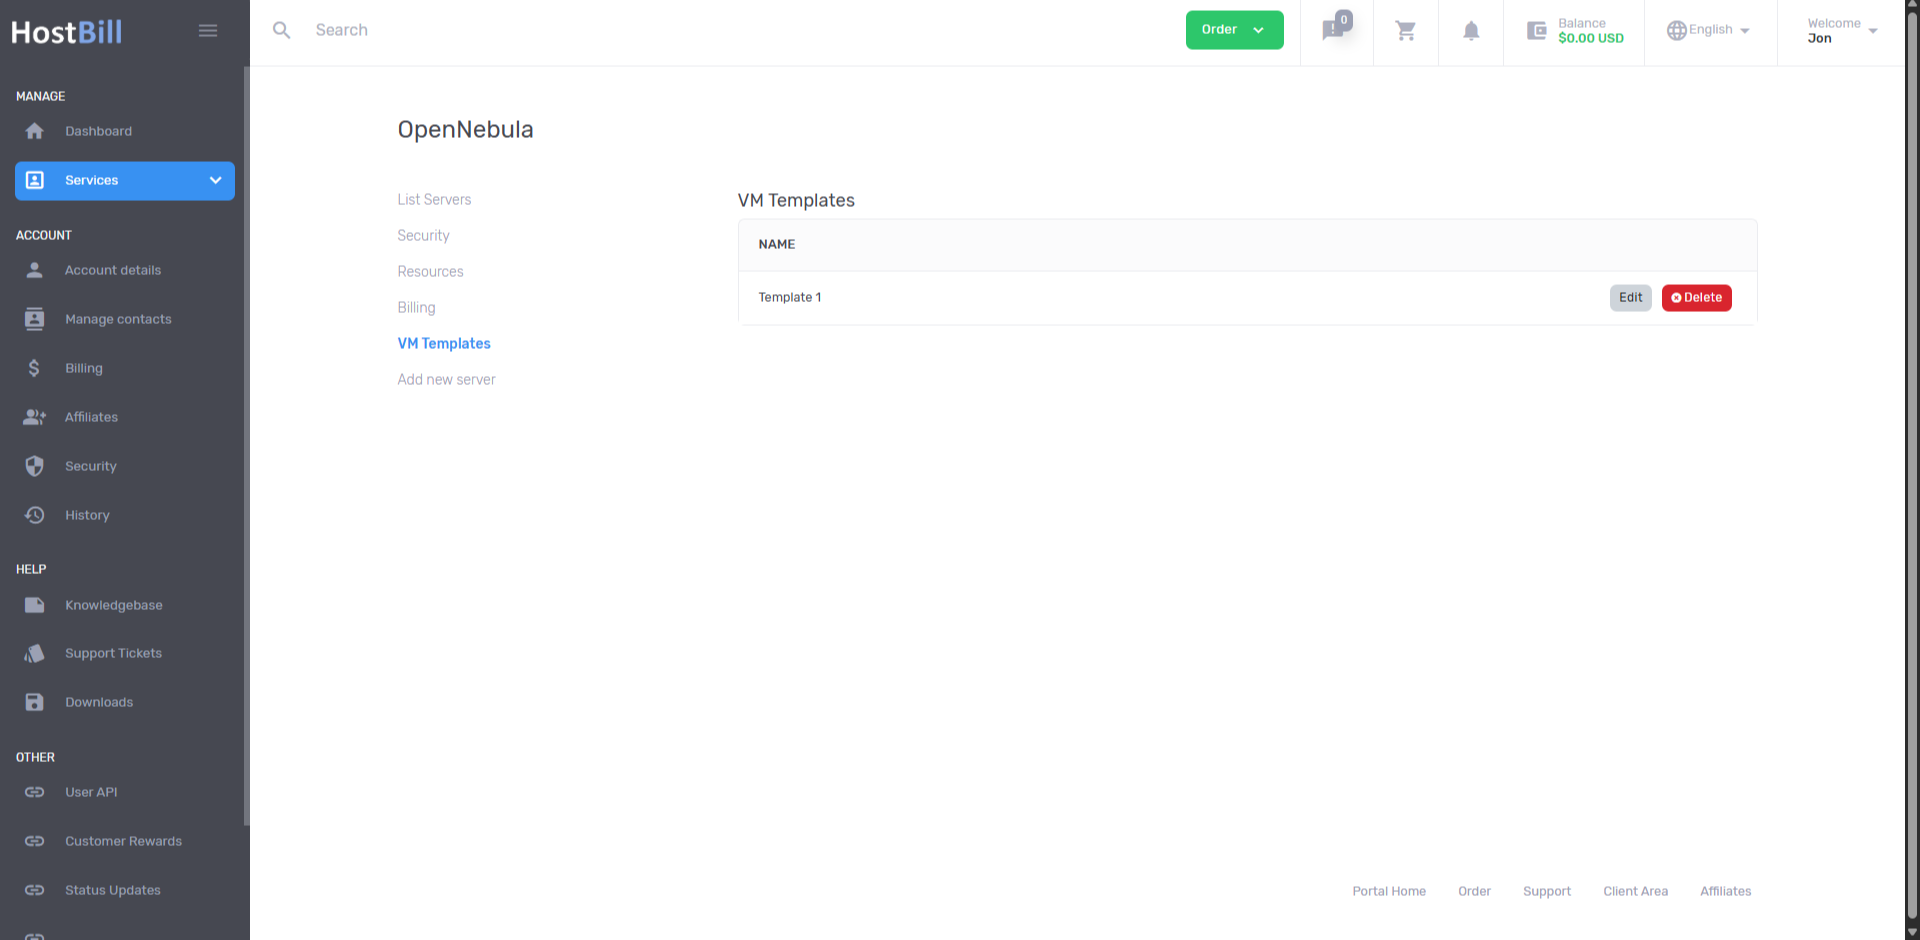Screen dimensions: 1920x940
Task: Open the Order footer link
Action: tap(1474, 891)
